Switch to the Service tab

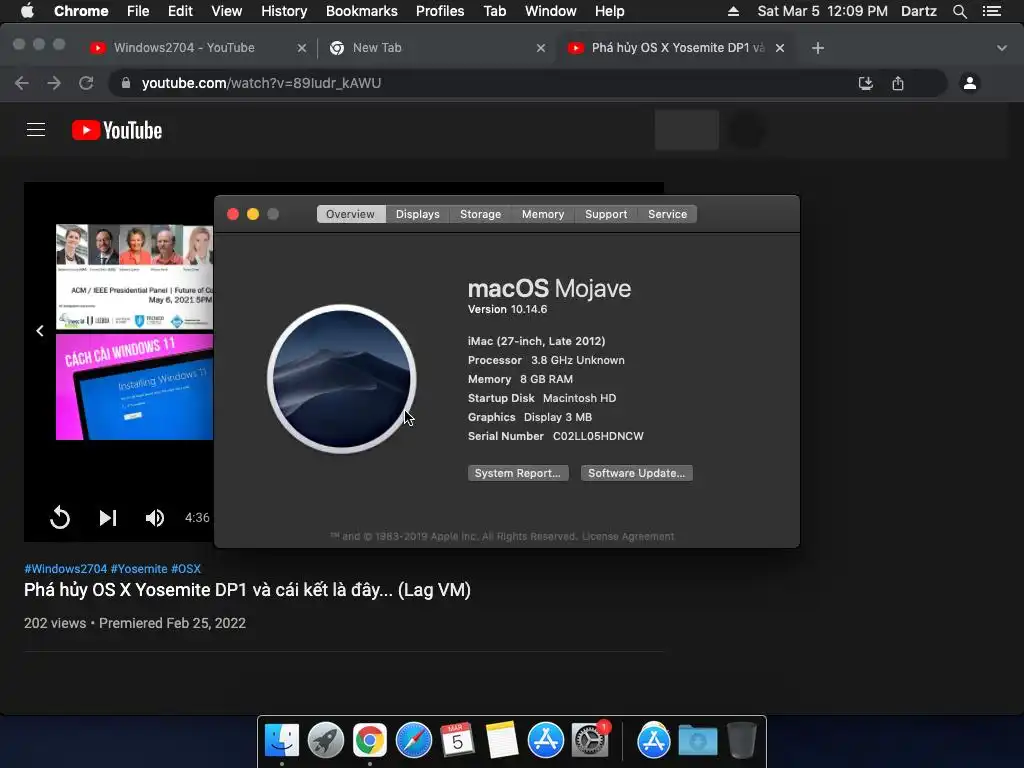click(667, 214)
